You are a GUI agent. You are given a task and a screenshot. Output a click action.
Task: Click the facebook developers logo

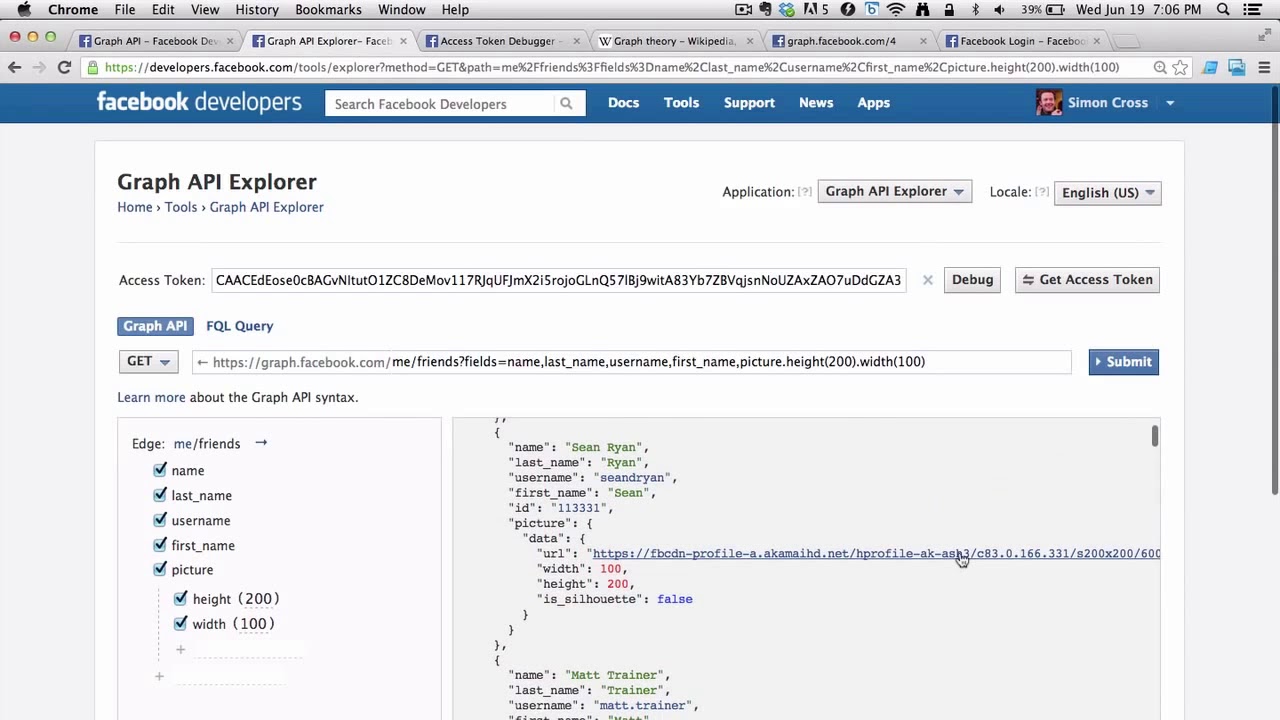pos(199,102)
